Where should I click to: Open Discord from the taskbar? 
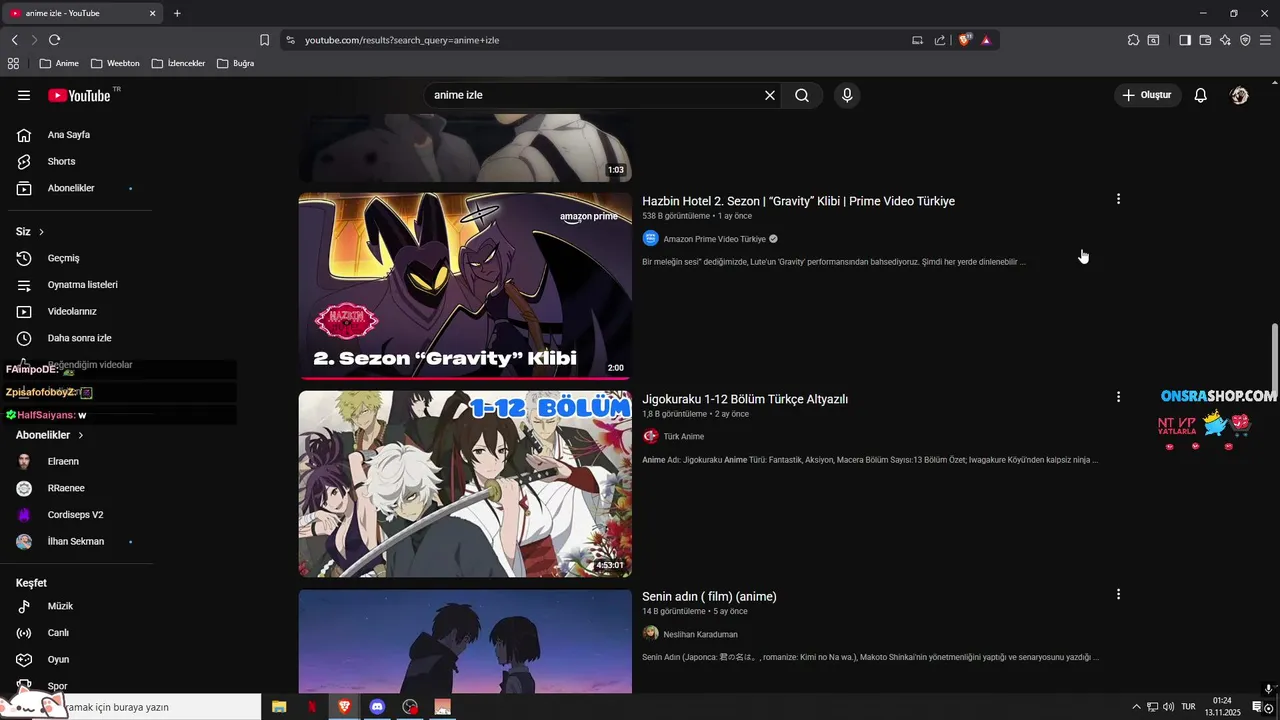(377, 707)
